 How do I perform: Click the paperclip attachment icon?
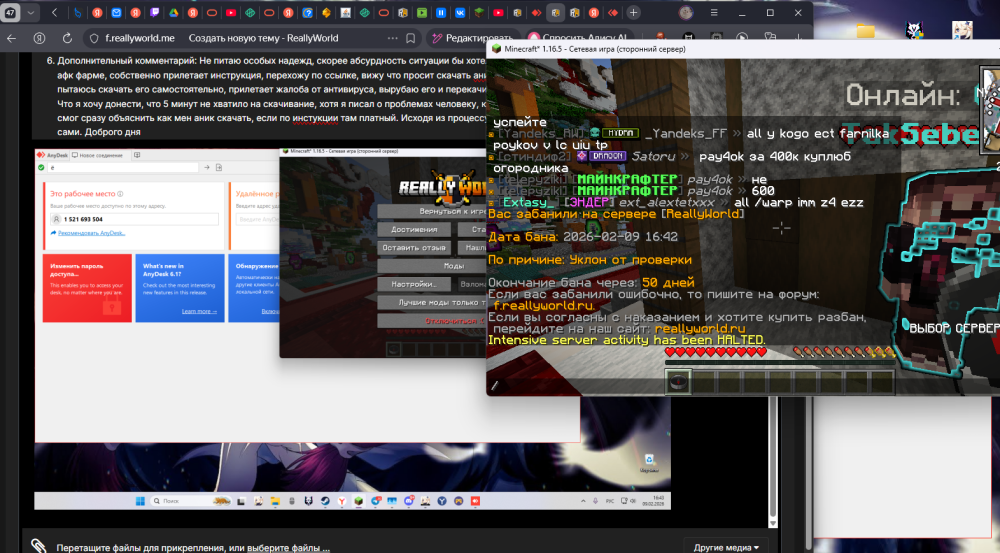(39, 546)
